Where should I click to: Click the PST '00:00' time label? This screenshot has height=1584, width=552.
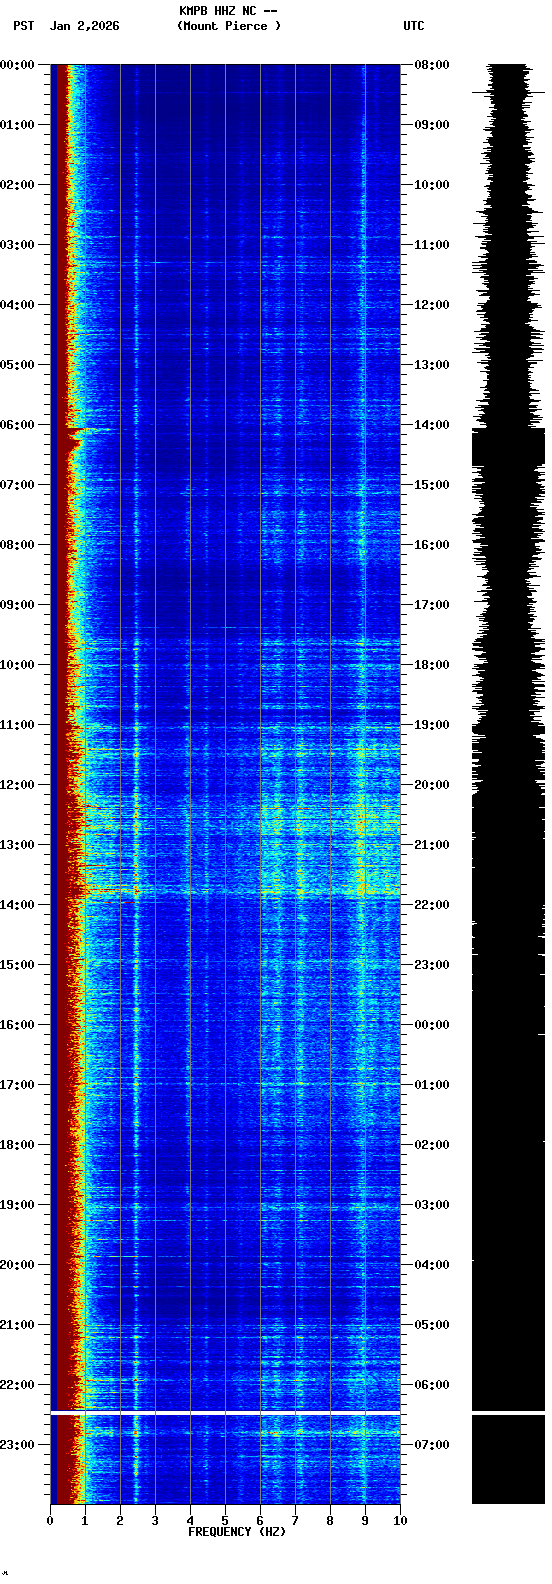coord(18,65)
